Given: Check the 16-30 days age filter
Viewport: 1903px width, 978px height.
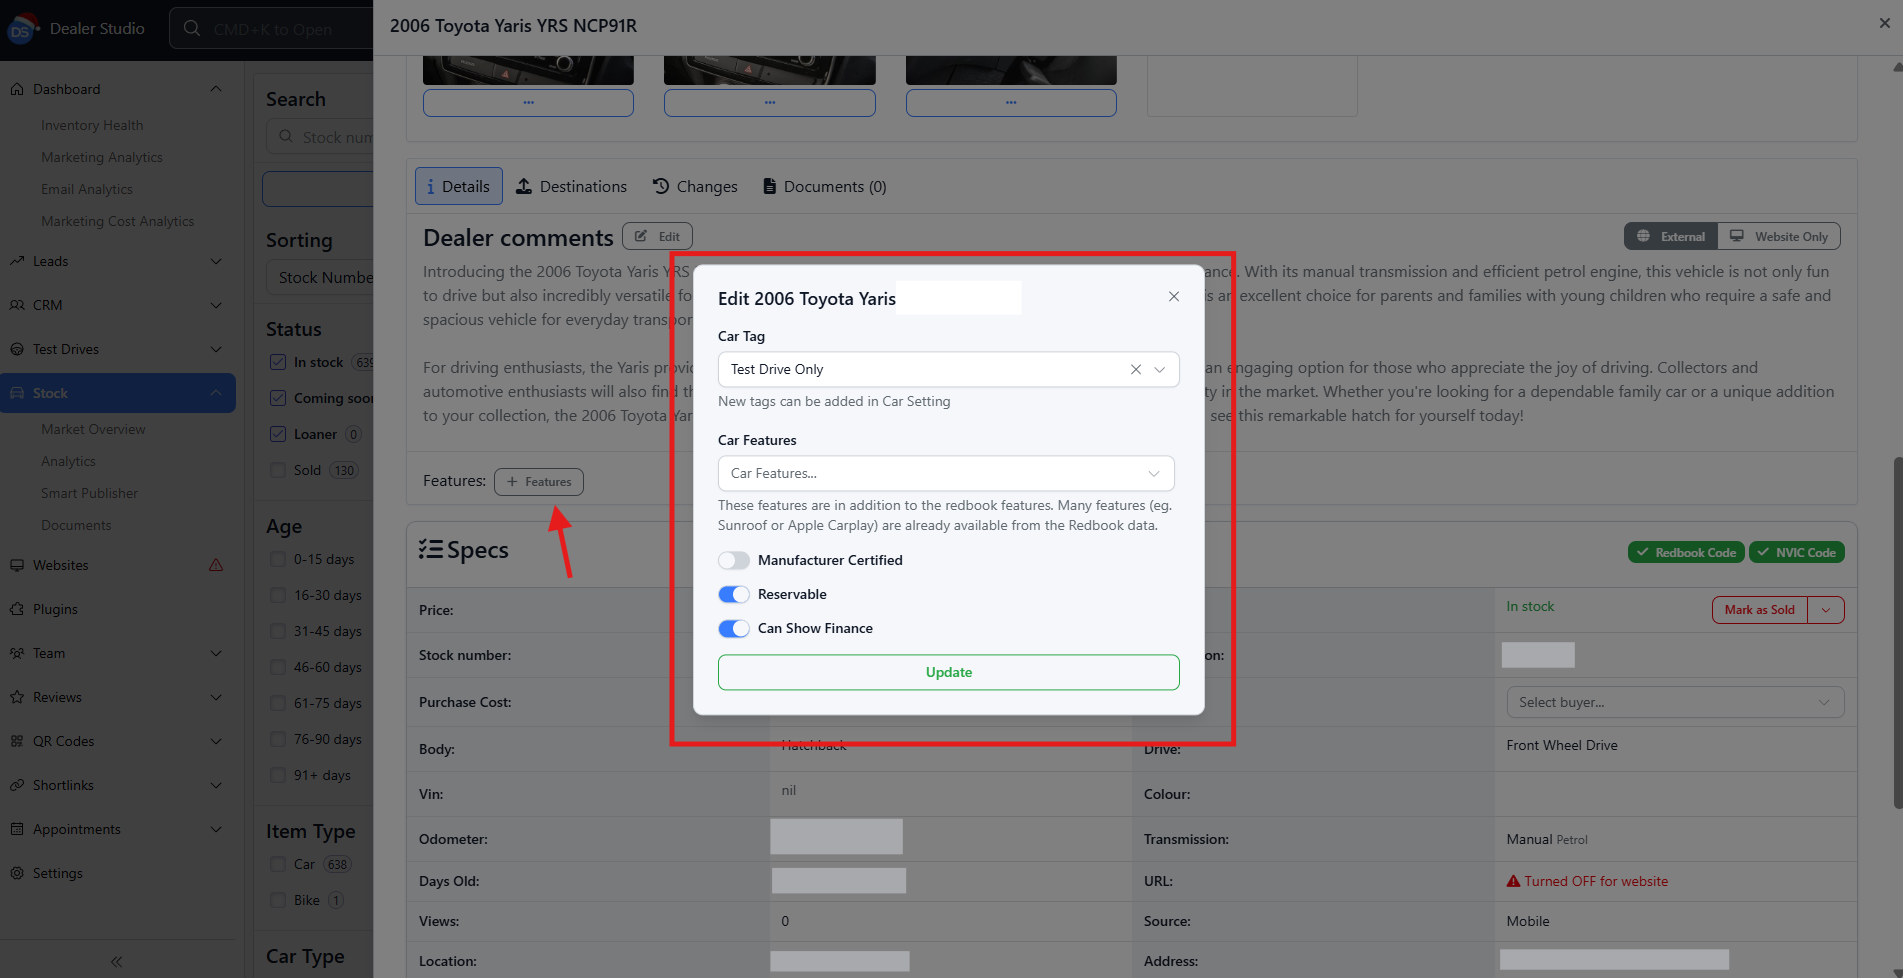Looking at the screenshot, I should coord(278,595).
